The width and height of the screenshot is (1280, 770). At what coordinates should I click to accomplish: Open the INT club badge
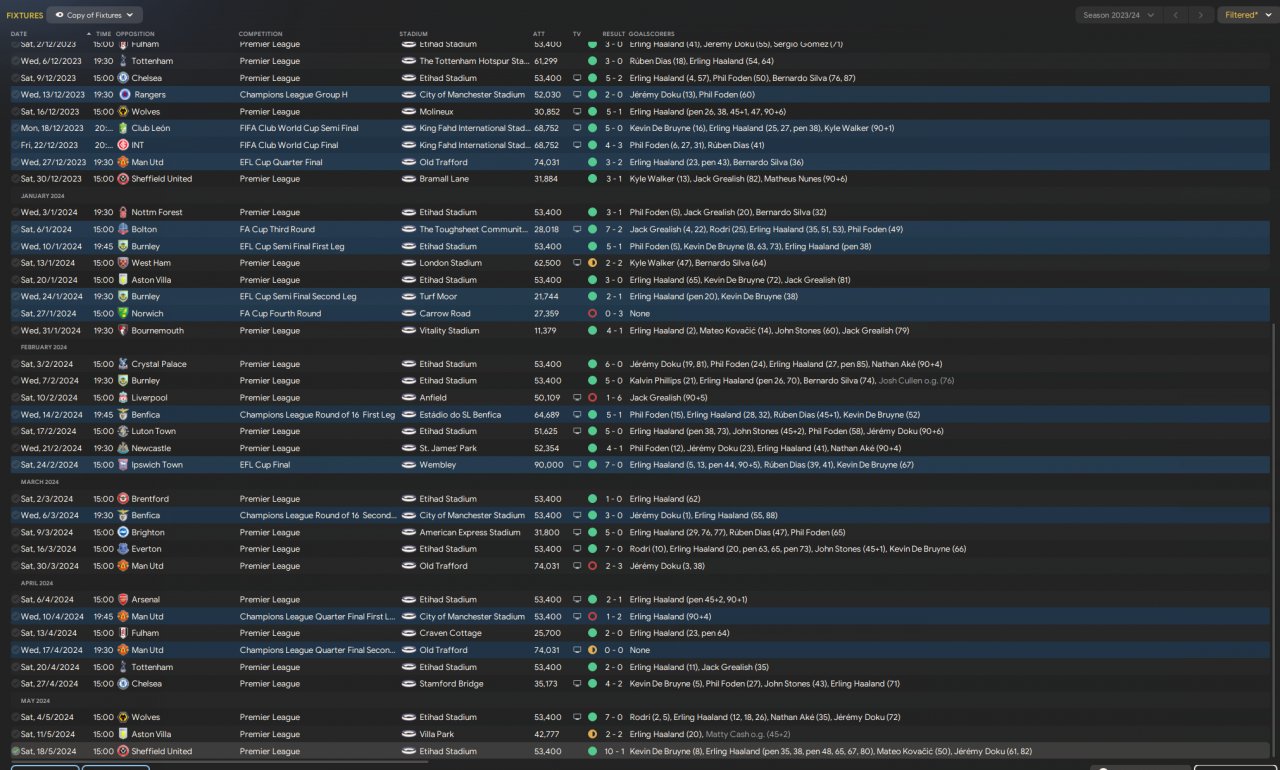(x=123, y=145)
